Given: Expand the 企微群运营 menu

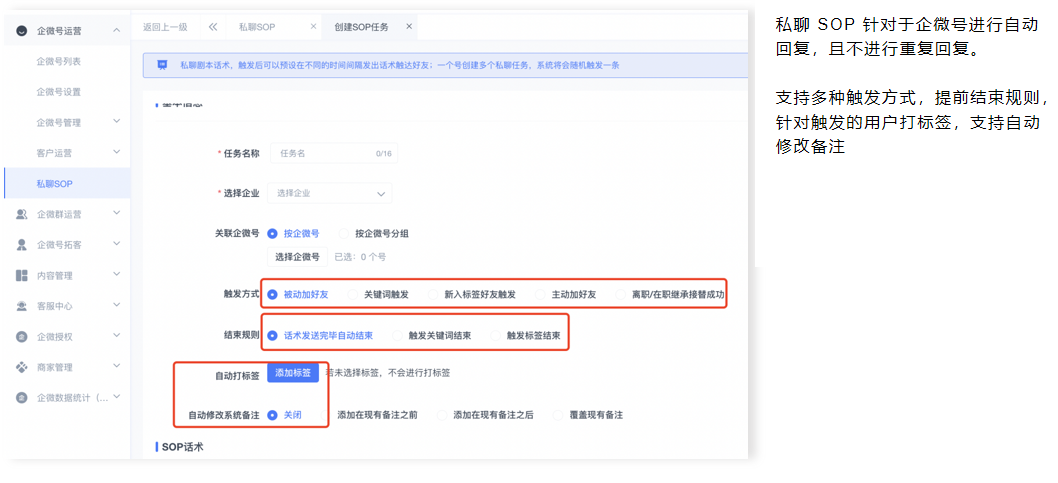Looking at the screenshot, I should [x=117, y=213].
